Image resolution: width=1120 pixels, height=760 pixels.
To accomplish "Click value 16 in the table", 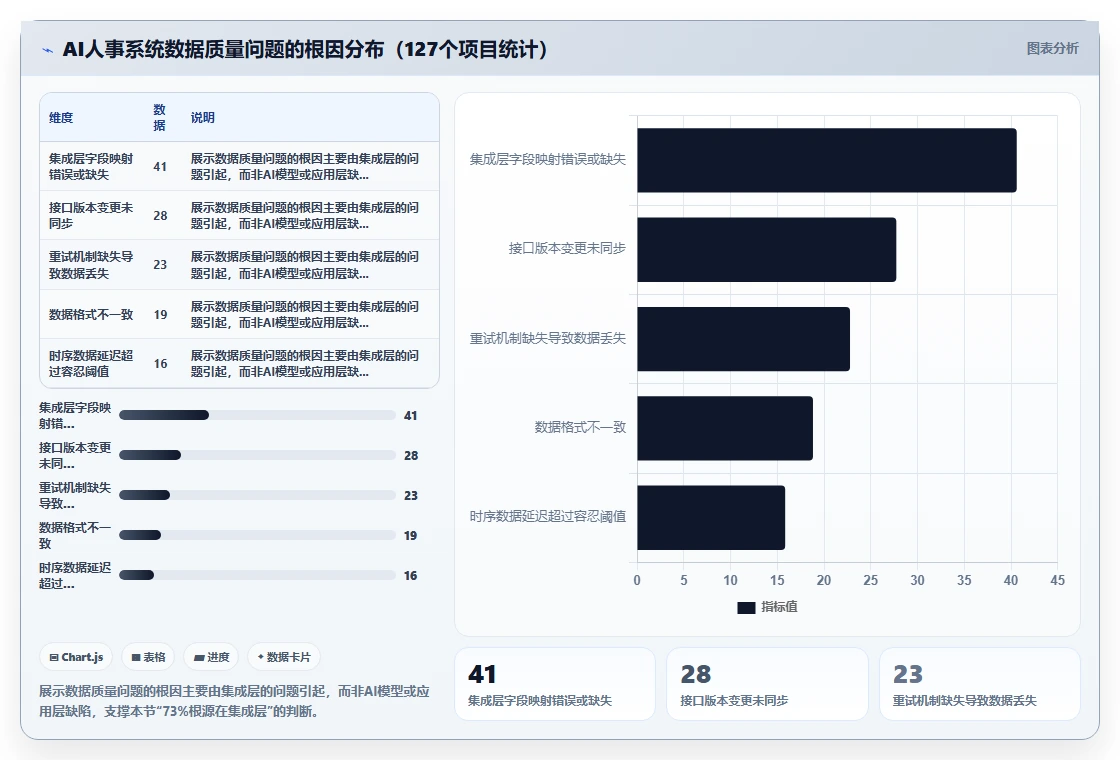I will (x=160, y=364).
